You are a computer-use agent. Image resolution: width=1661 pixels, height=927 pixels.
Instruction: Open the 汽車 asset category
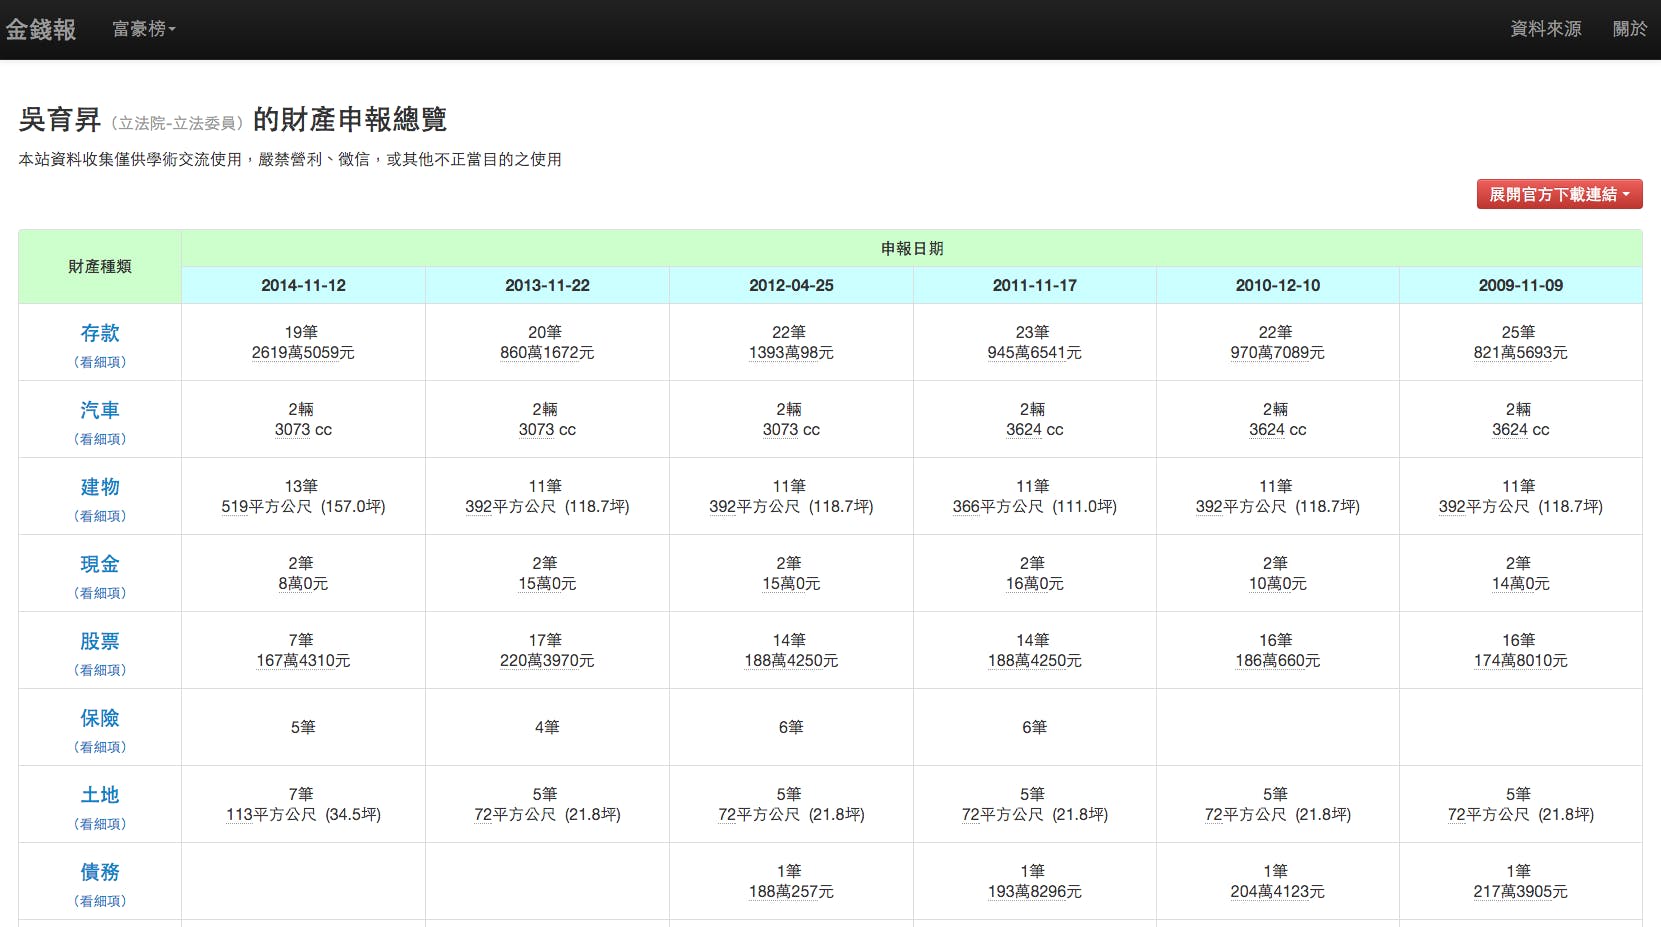(x=99, y=410)
